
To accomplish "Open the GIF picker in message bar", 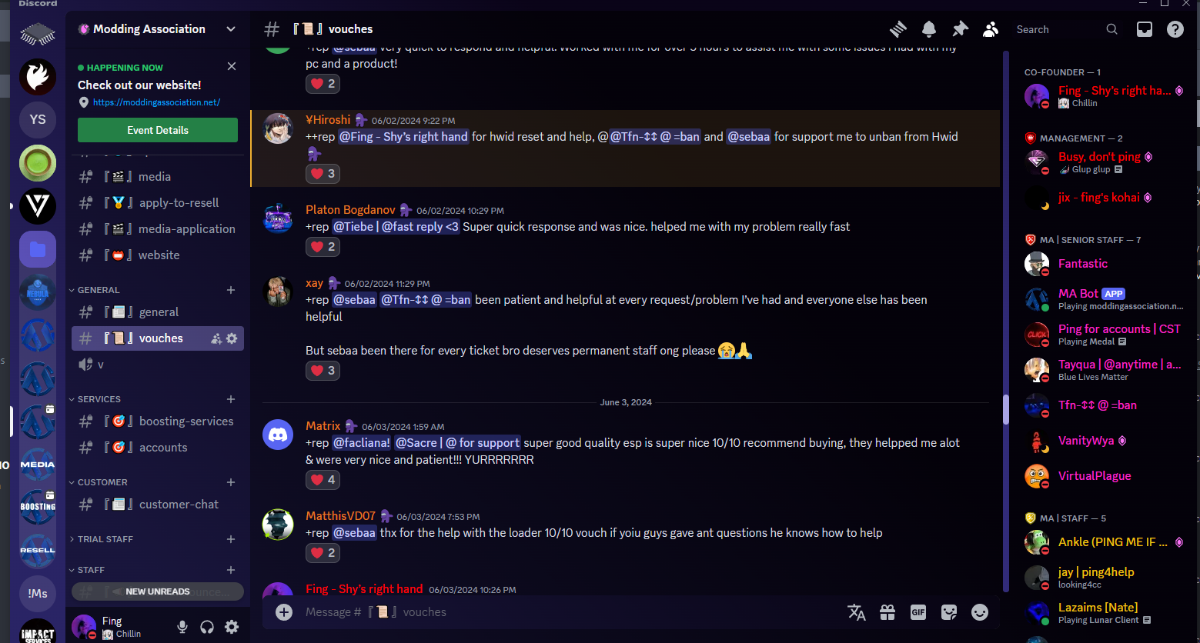I will [x=918, y=612].
